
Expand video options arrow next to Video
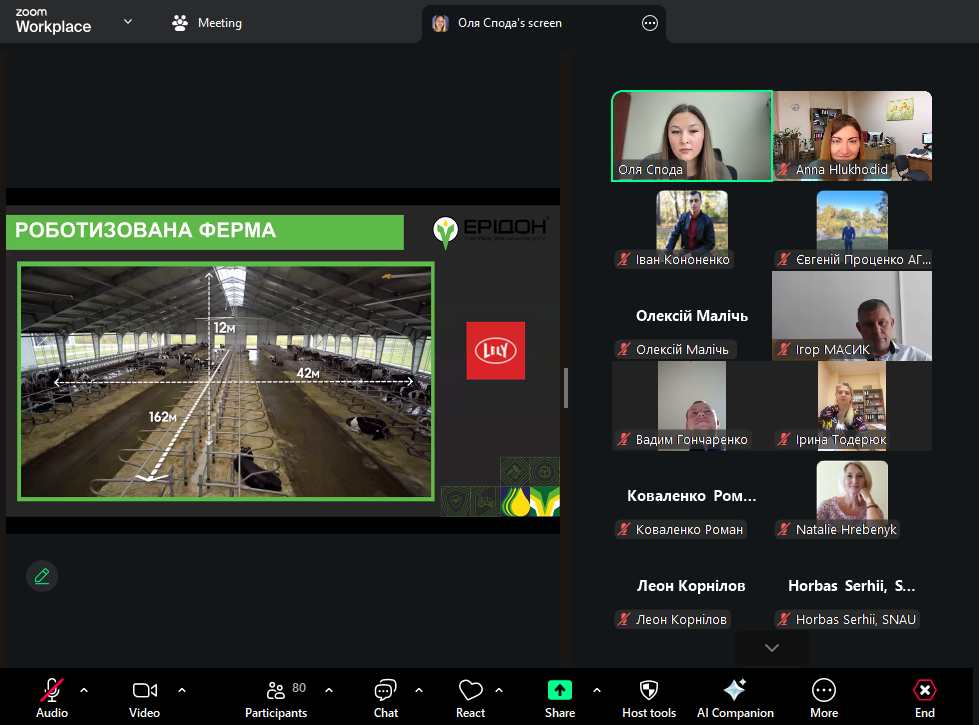(182, 690)
